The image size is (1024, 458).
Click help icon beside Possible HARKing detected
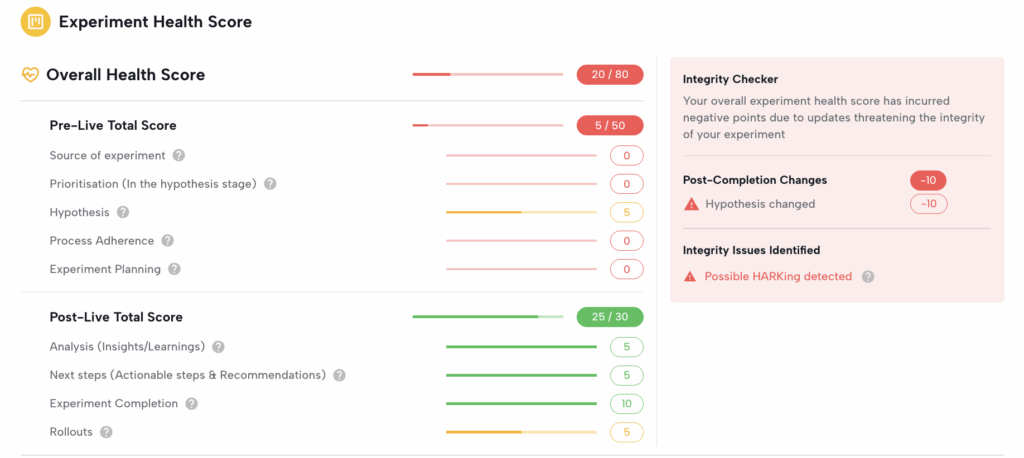click(x=867, y=276)
